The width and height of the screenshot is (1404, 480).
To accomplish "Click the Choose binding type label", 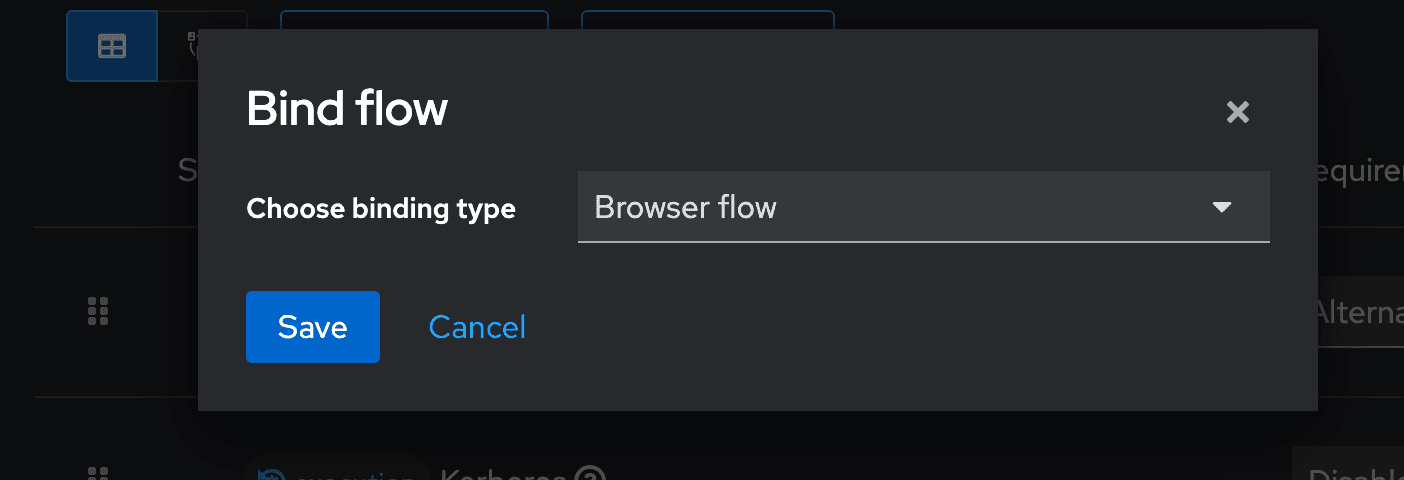I will click(x=381, y=209).
